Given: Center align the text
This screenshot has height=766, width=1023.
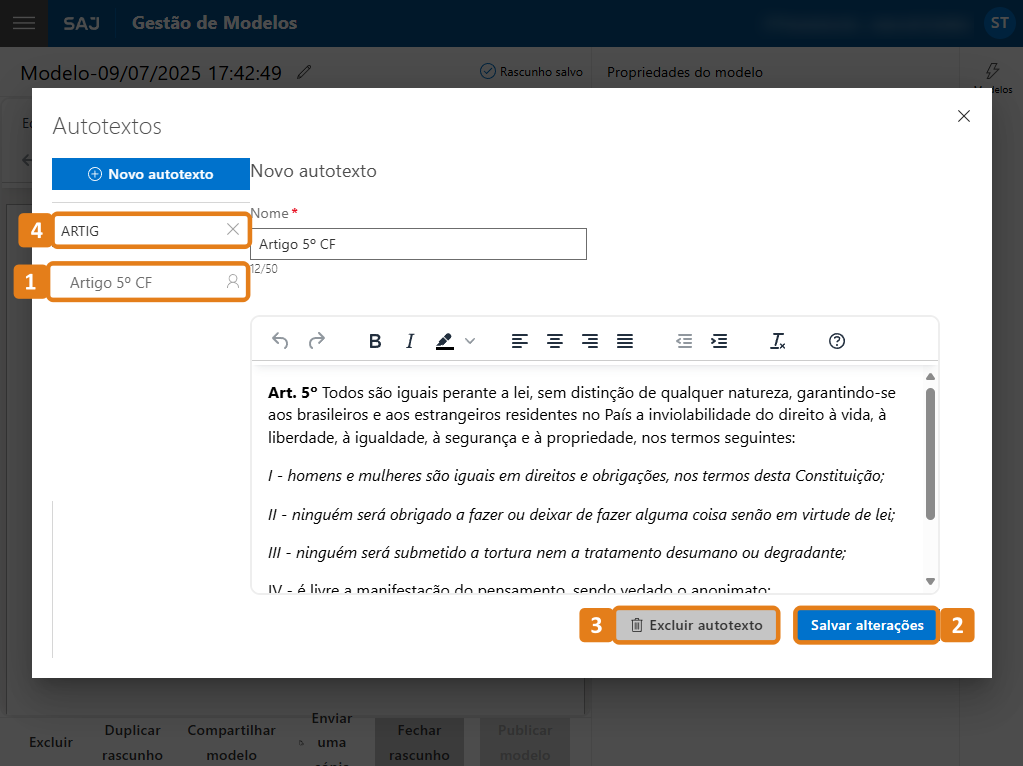Looking at the screenshot, I should pyautogui.click(x=555, y=341).
